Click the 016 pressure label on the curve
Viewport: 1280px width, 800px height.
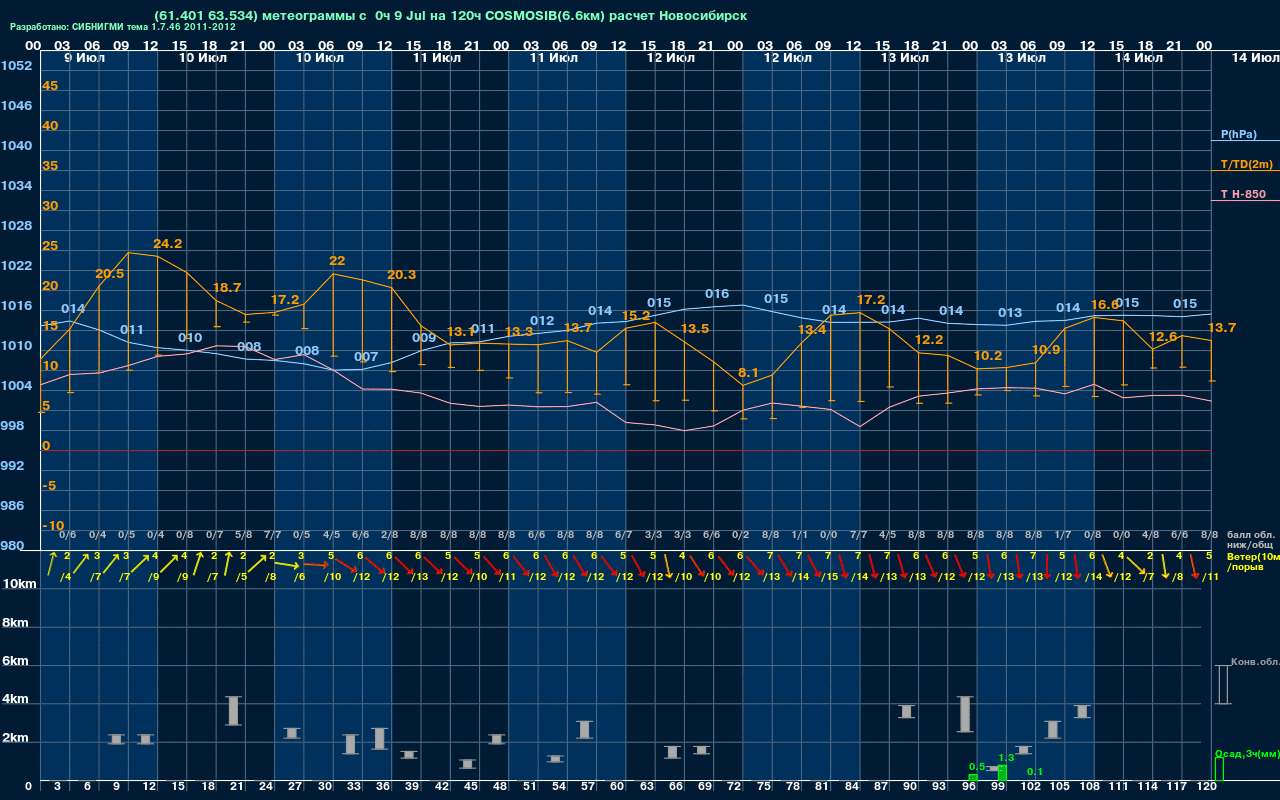pyautogui.click(x=717, y=294)
